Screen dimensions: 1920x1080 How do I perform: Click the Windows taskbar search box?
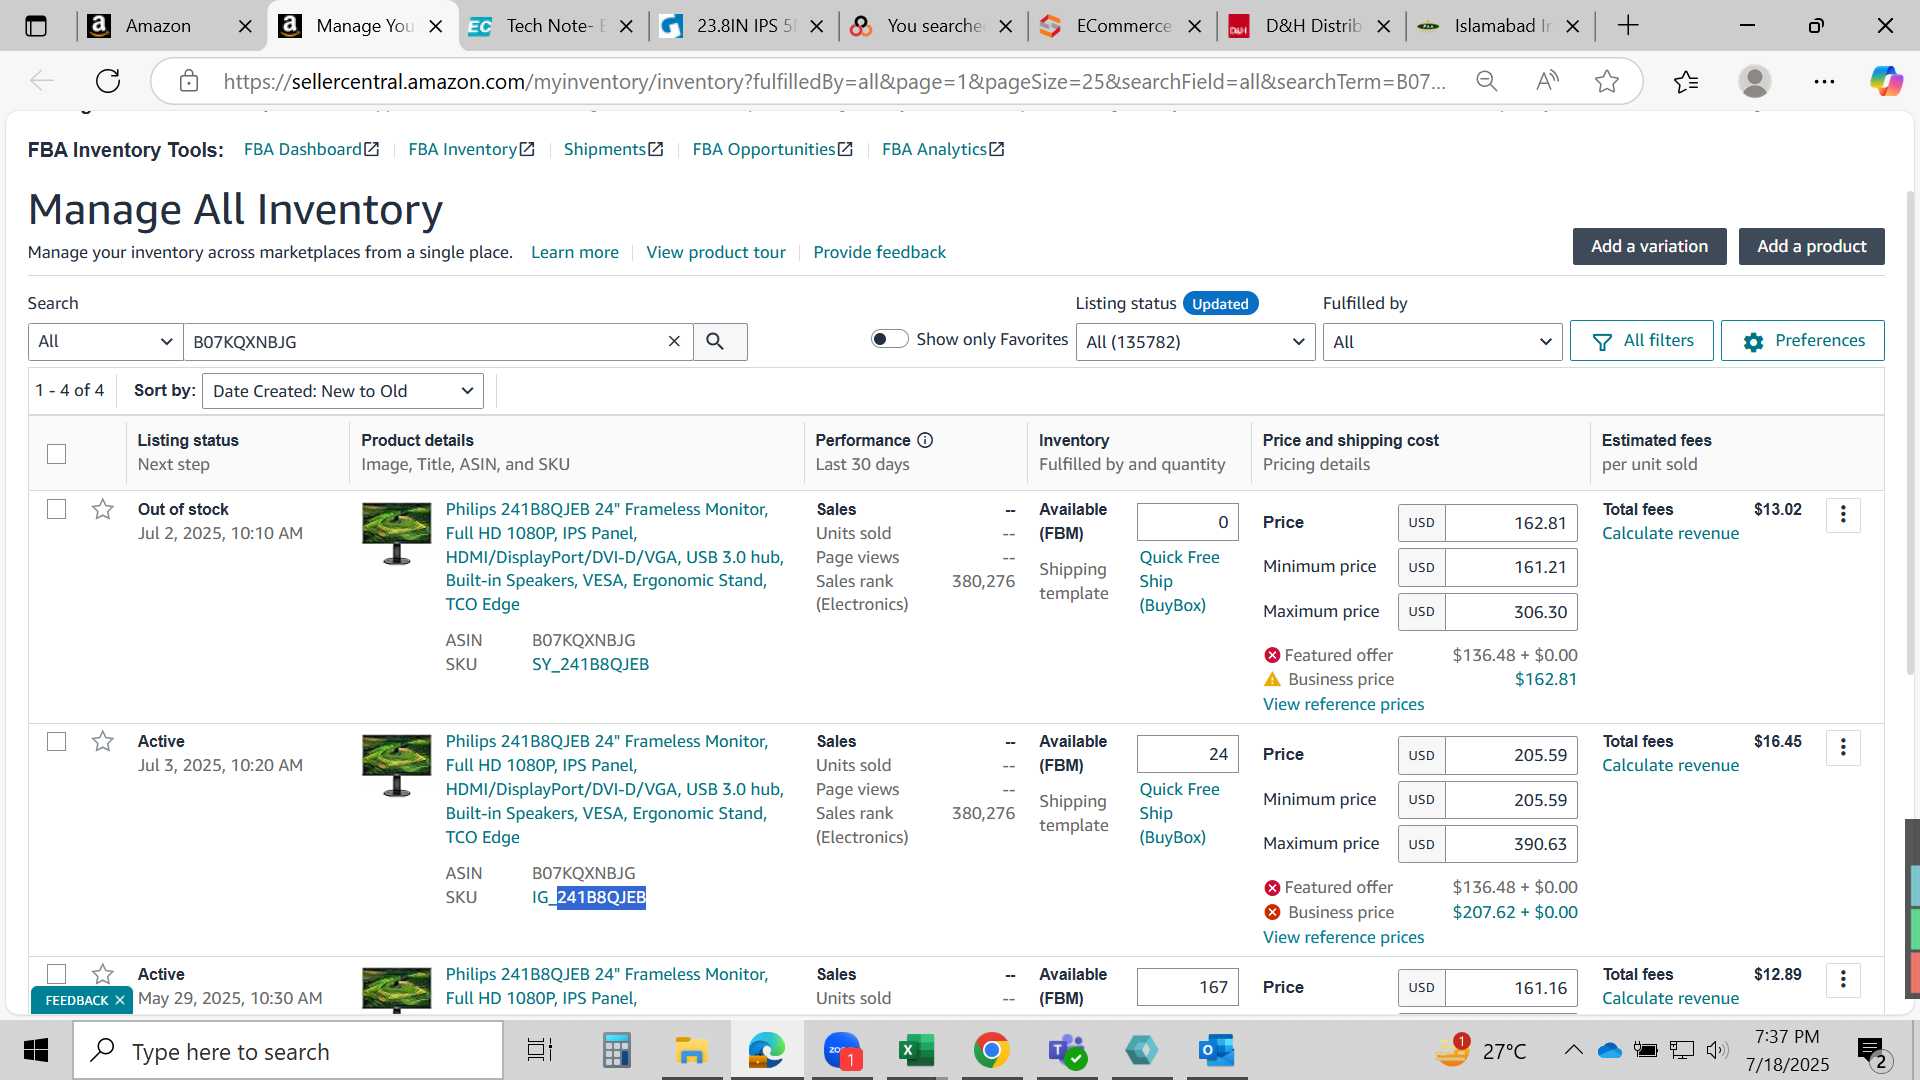(288, 1051)
